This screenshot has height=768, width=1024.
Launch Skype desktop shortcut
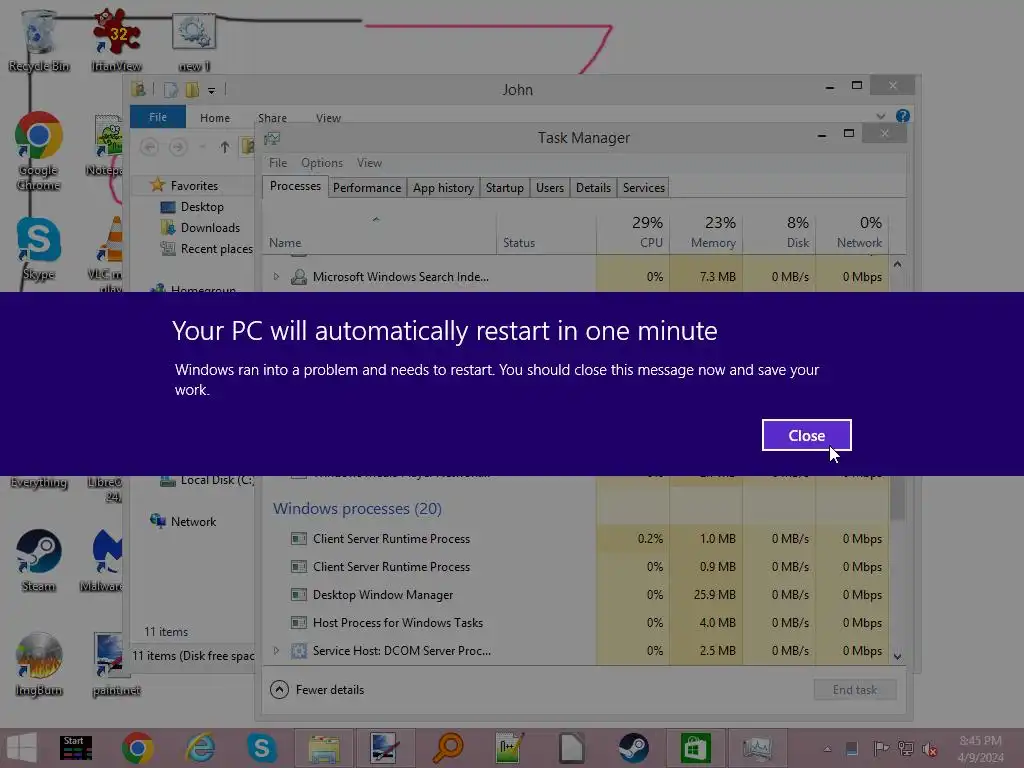tap(39, 249)
